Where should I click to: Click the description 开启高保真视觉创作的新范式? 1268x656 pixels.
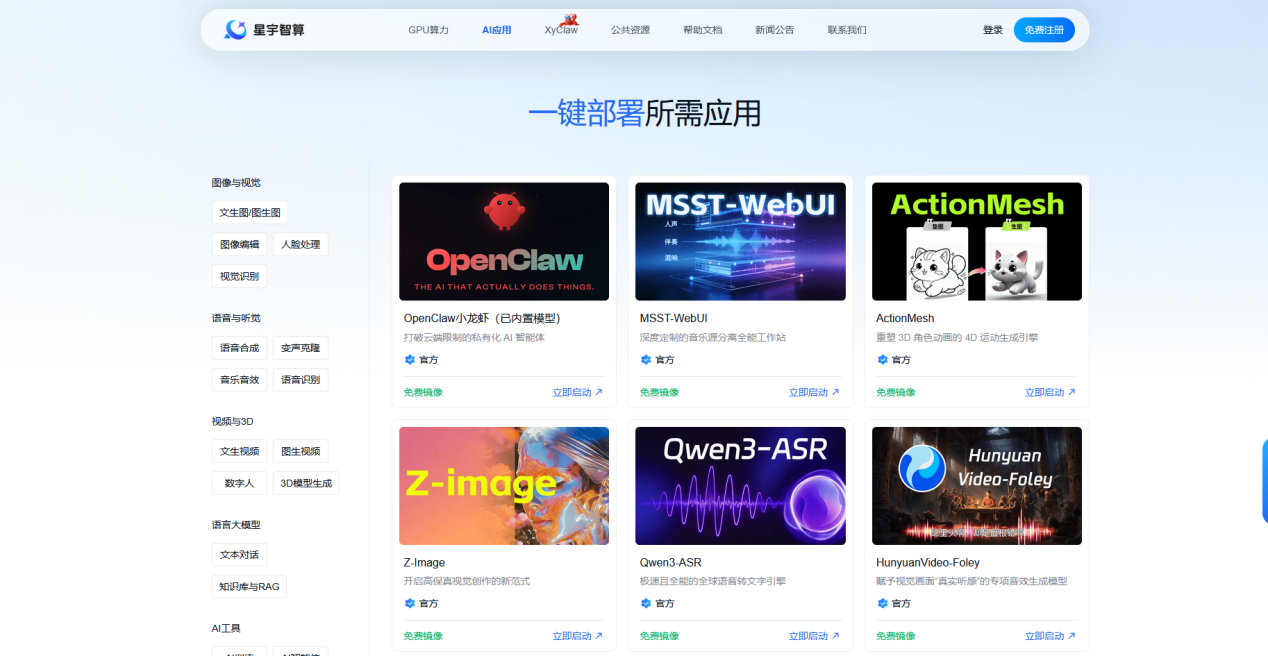coord(467,581)
